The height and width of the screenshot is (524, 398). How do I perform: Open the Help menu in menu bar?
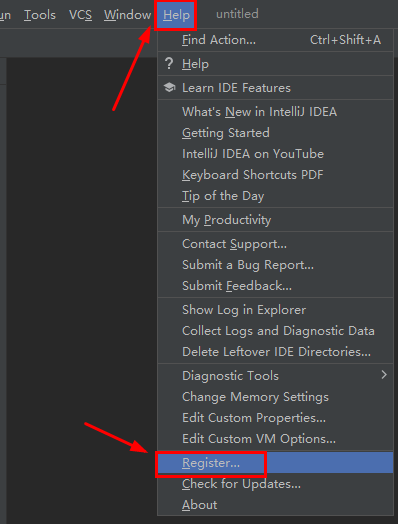coord(176,15)
